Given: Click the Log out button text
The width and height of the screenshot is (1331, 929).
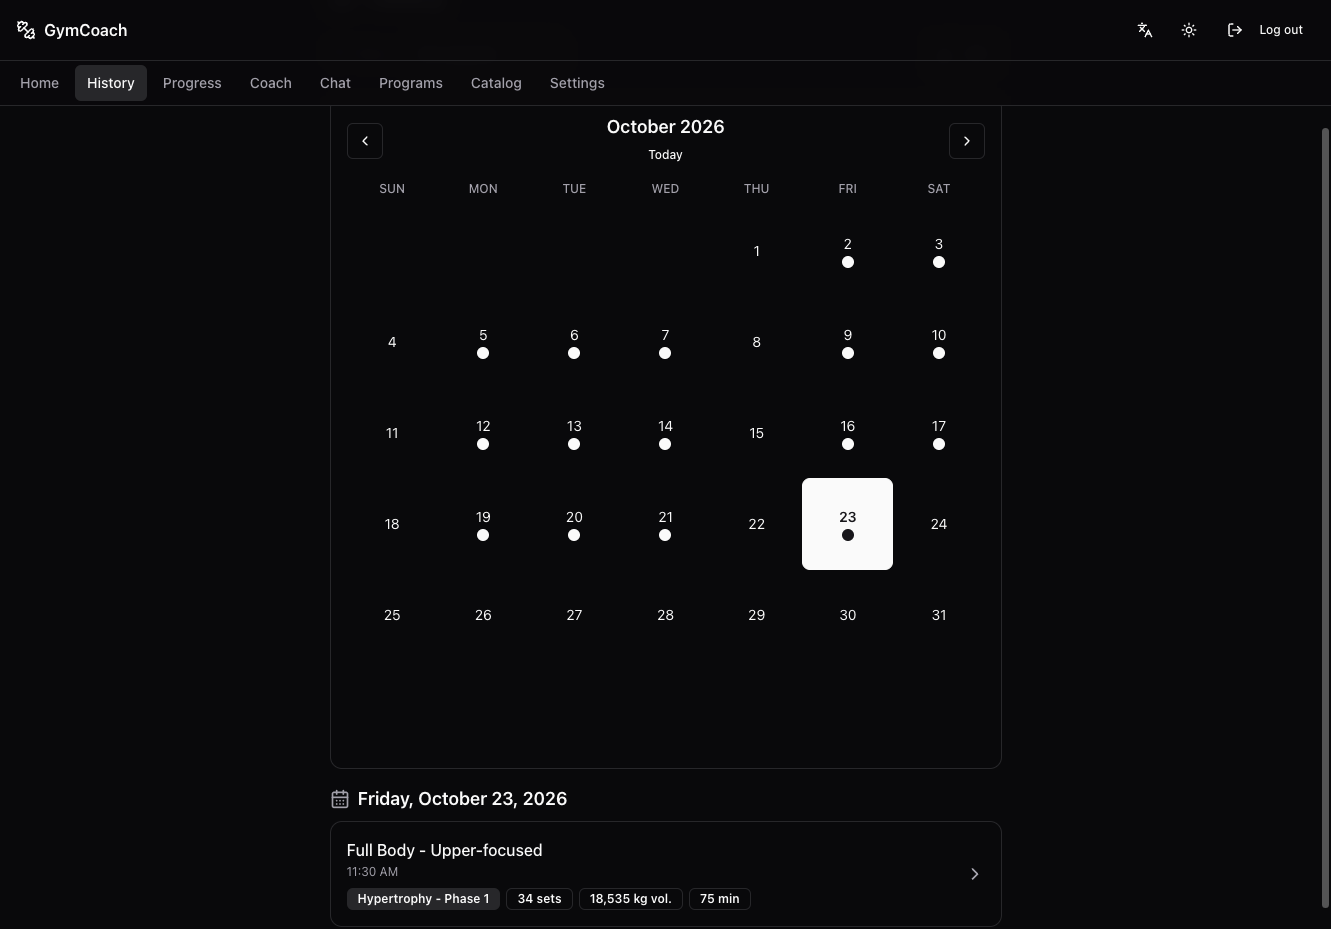Looking at the screenshot, I should (1281, 30).
